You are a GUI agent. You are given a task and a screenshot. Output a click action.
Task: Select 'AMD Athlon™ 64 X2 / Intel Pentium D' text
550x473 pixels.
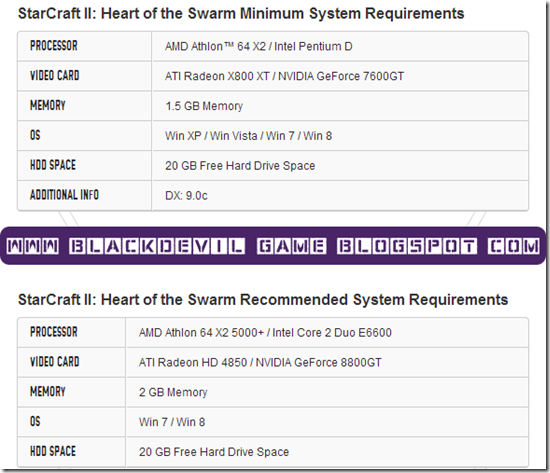tap(259, 46)
